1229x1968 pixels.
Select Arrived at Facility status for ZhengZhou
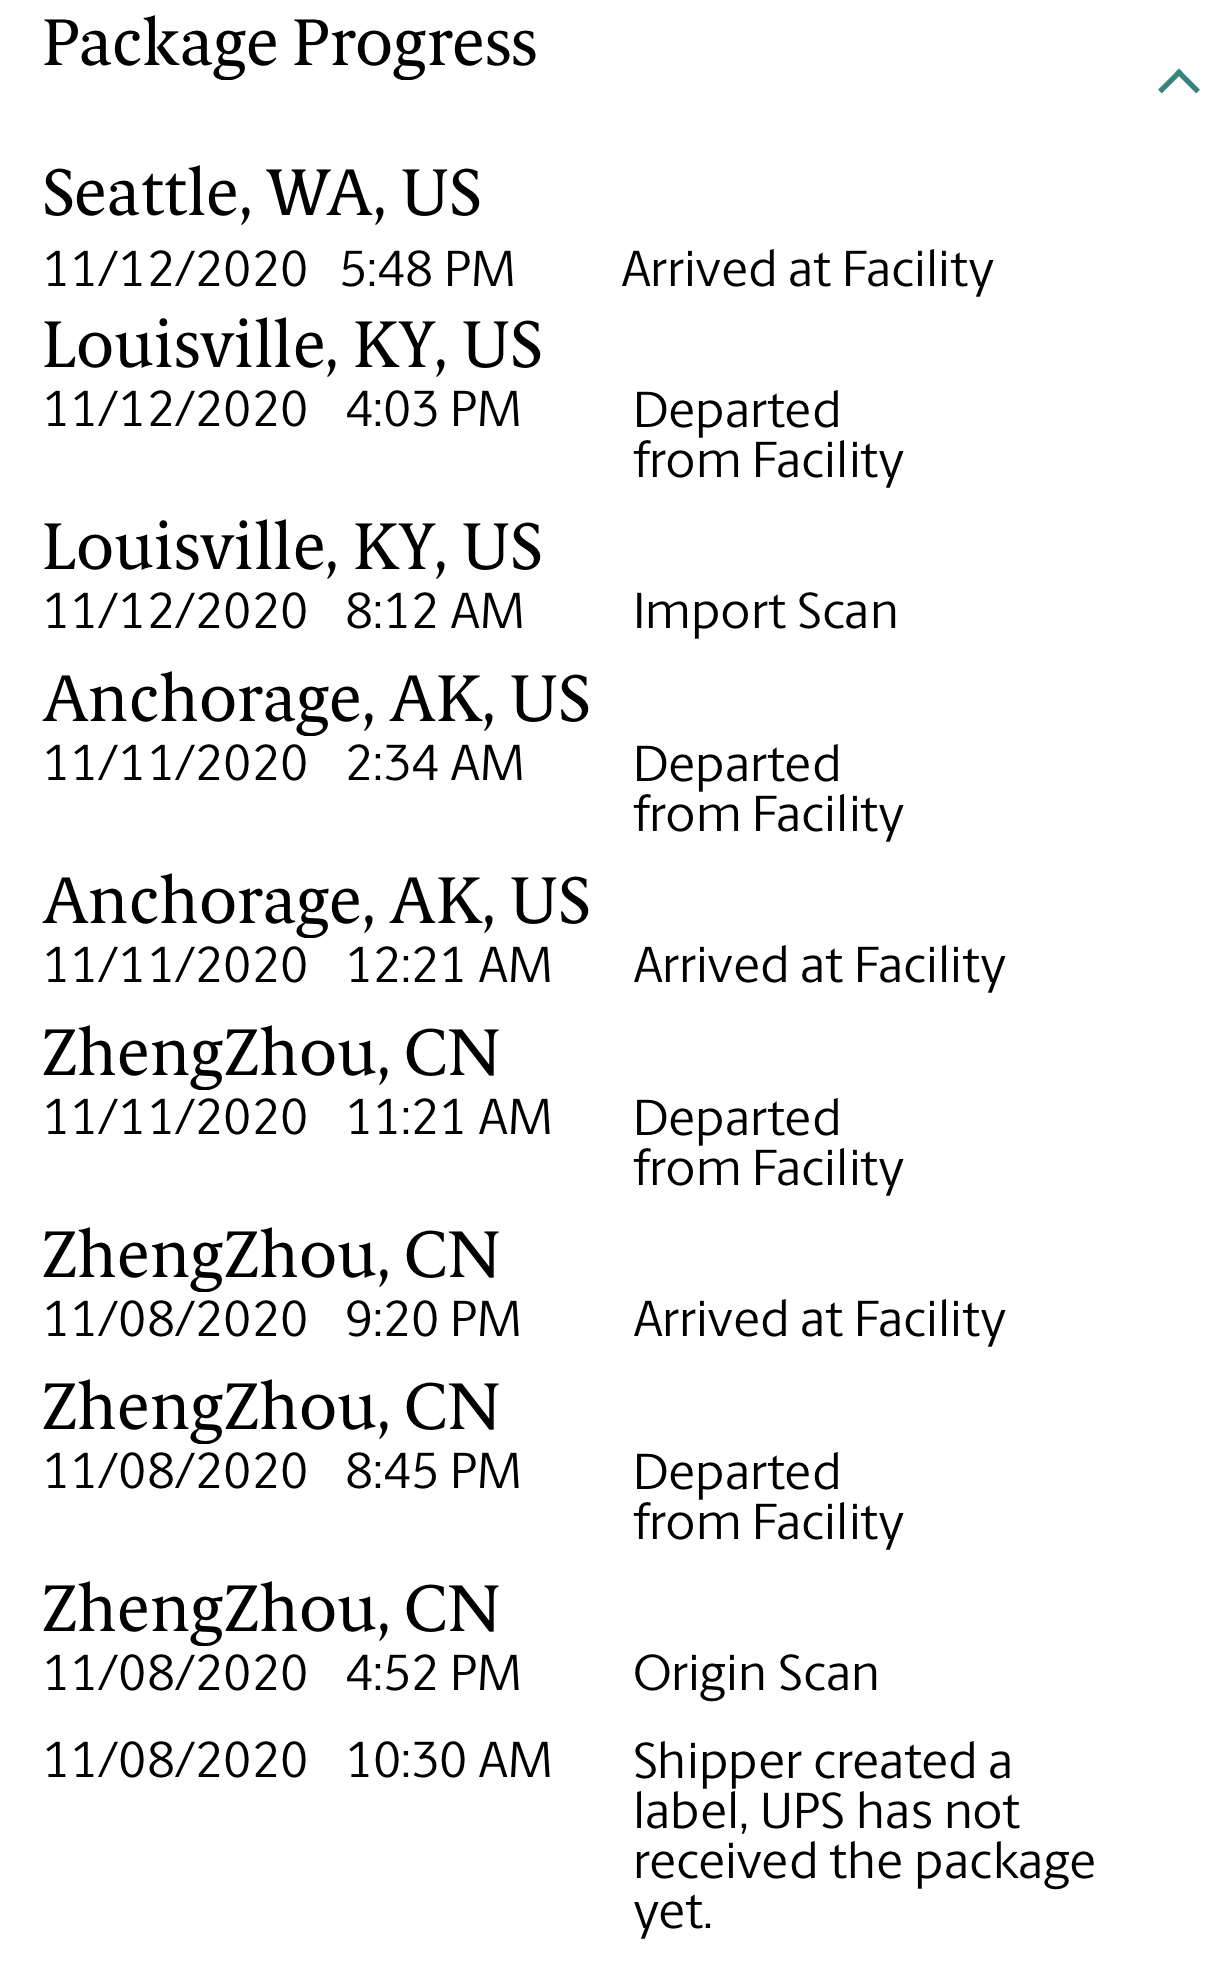pyautogui.click(x=819, y=1320)
